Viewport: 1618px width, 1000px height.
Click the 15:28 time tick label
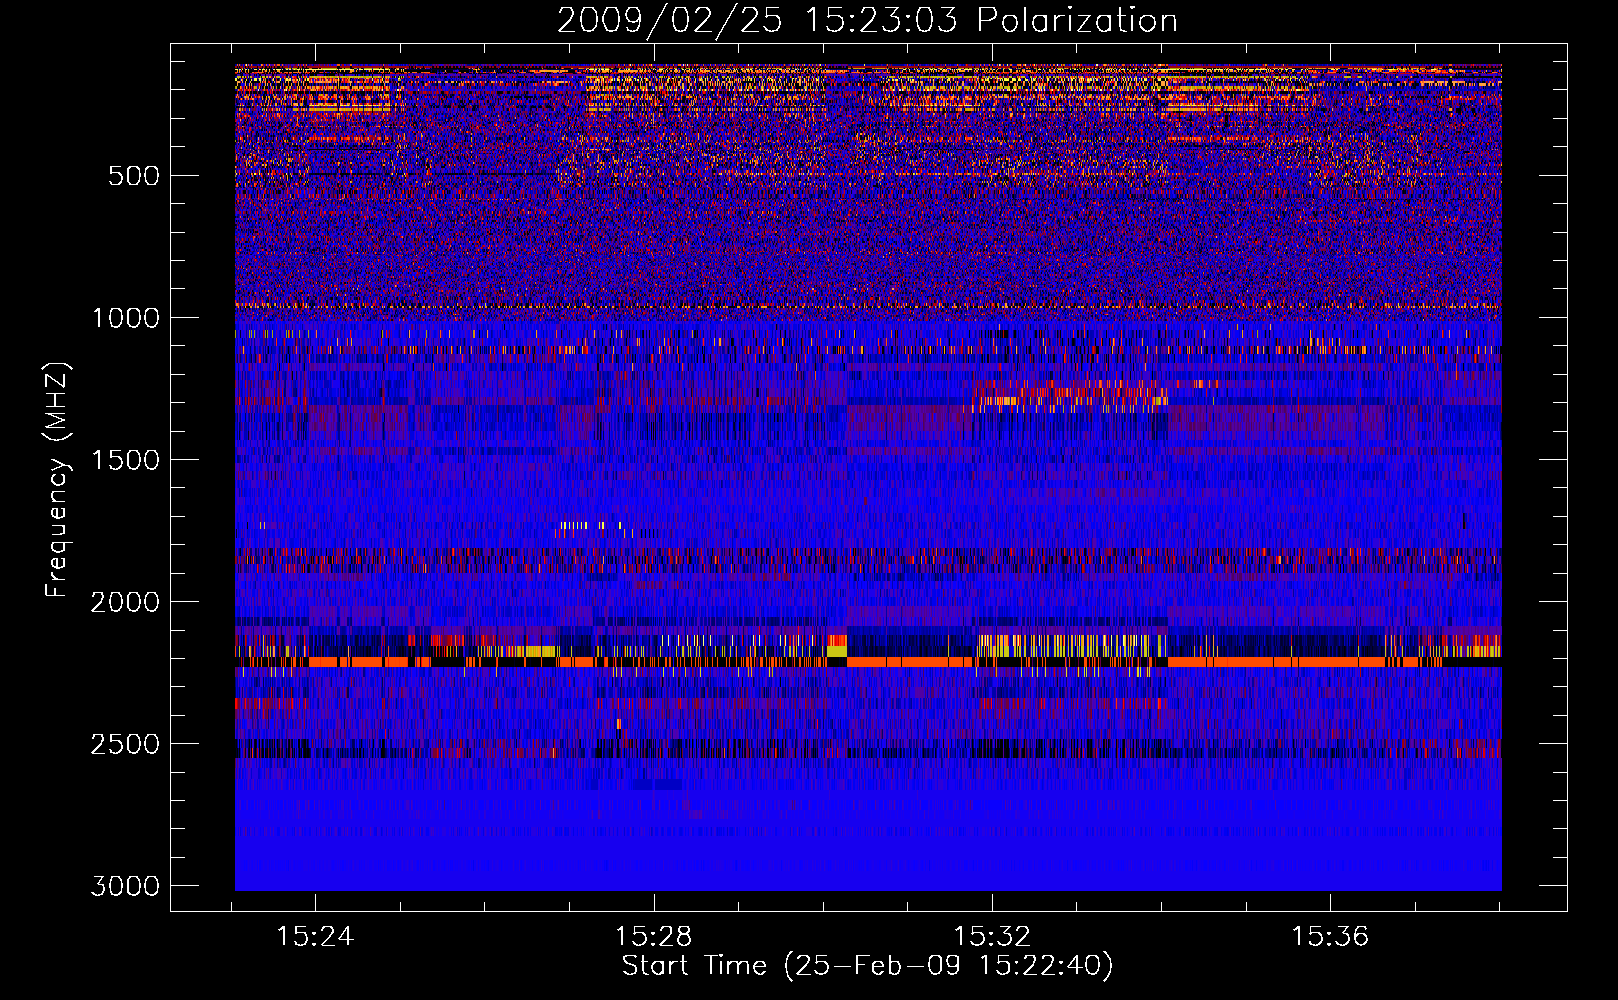[x=653, y=937]
